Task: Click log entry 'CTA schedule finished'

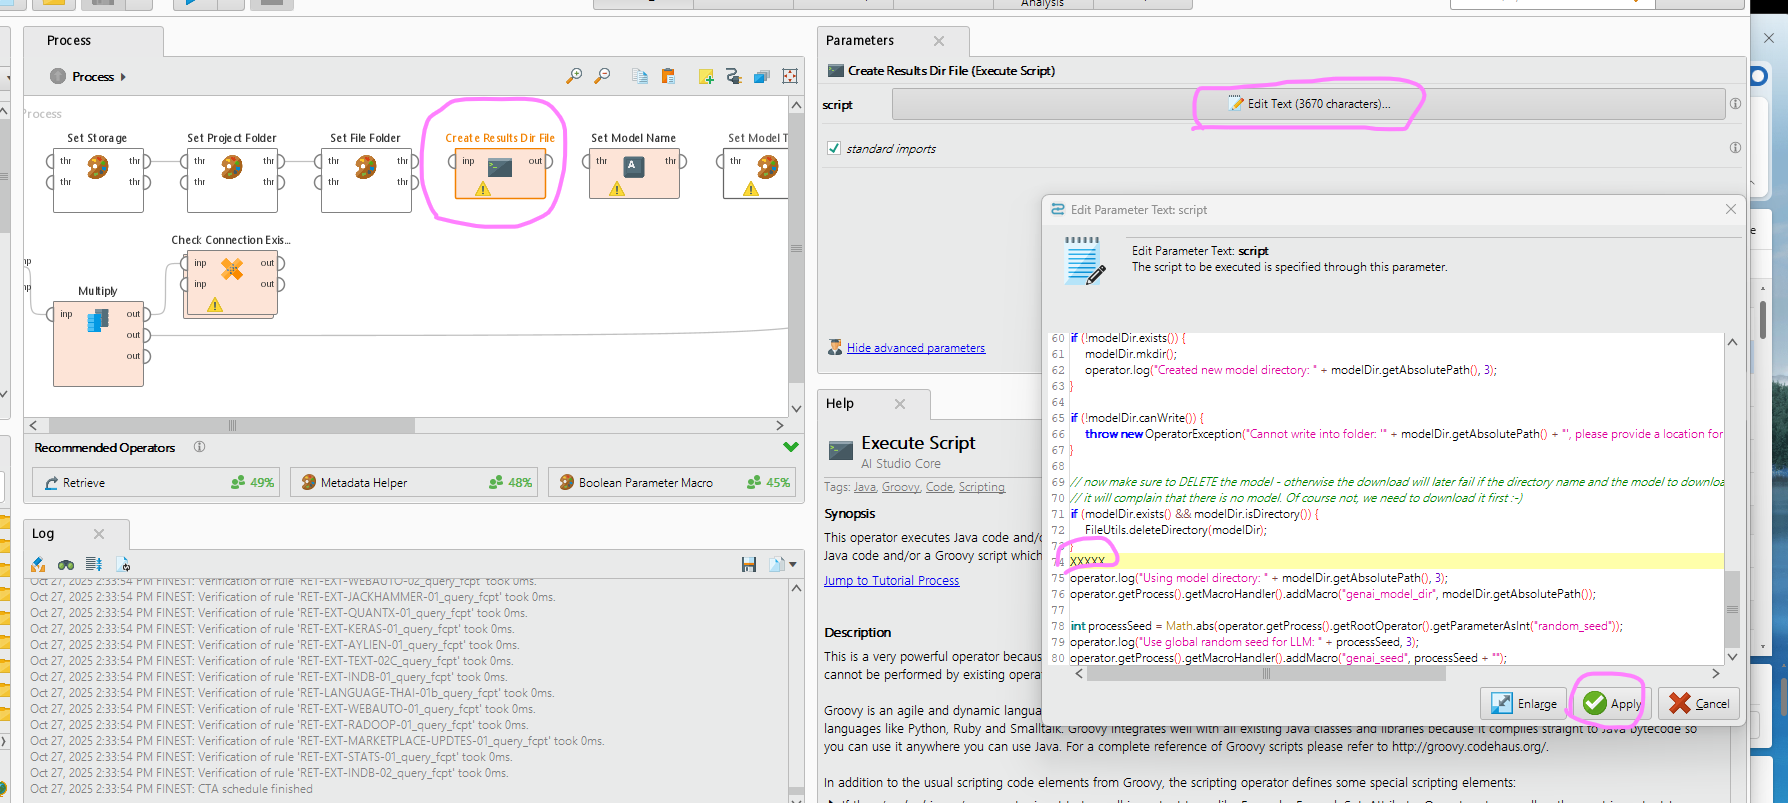Action: coord(171,789)
